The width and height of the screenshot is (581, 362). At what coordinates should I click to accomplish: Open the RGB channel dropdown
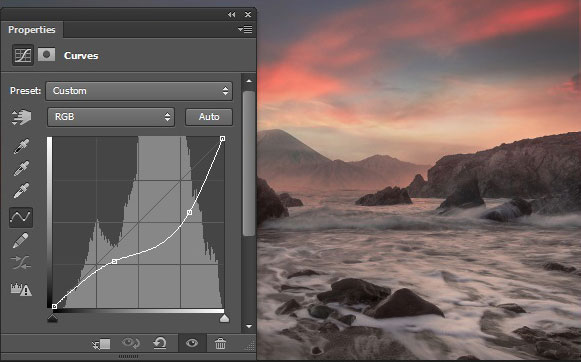(x=111, y=117)
